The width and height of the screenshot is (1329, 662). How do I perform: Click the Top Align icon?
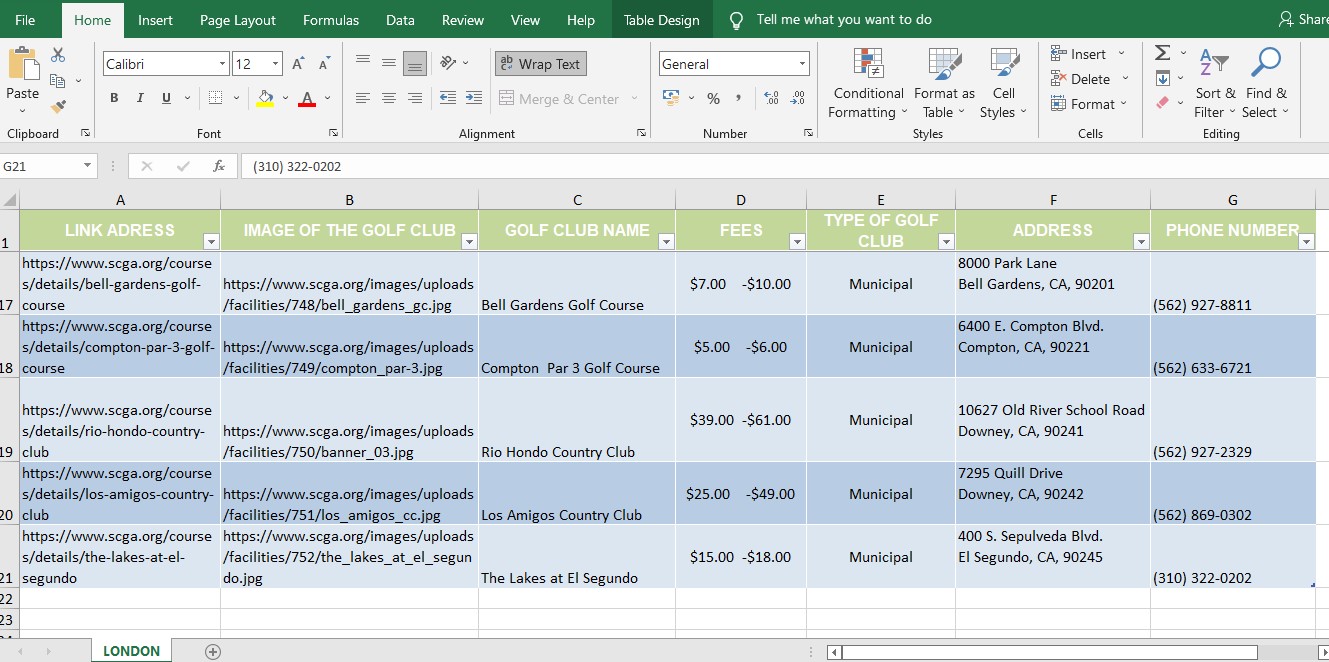click(x=363, y=63)
